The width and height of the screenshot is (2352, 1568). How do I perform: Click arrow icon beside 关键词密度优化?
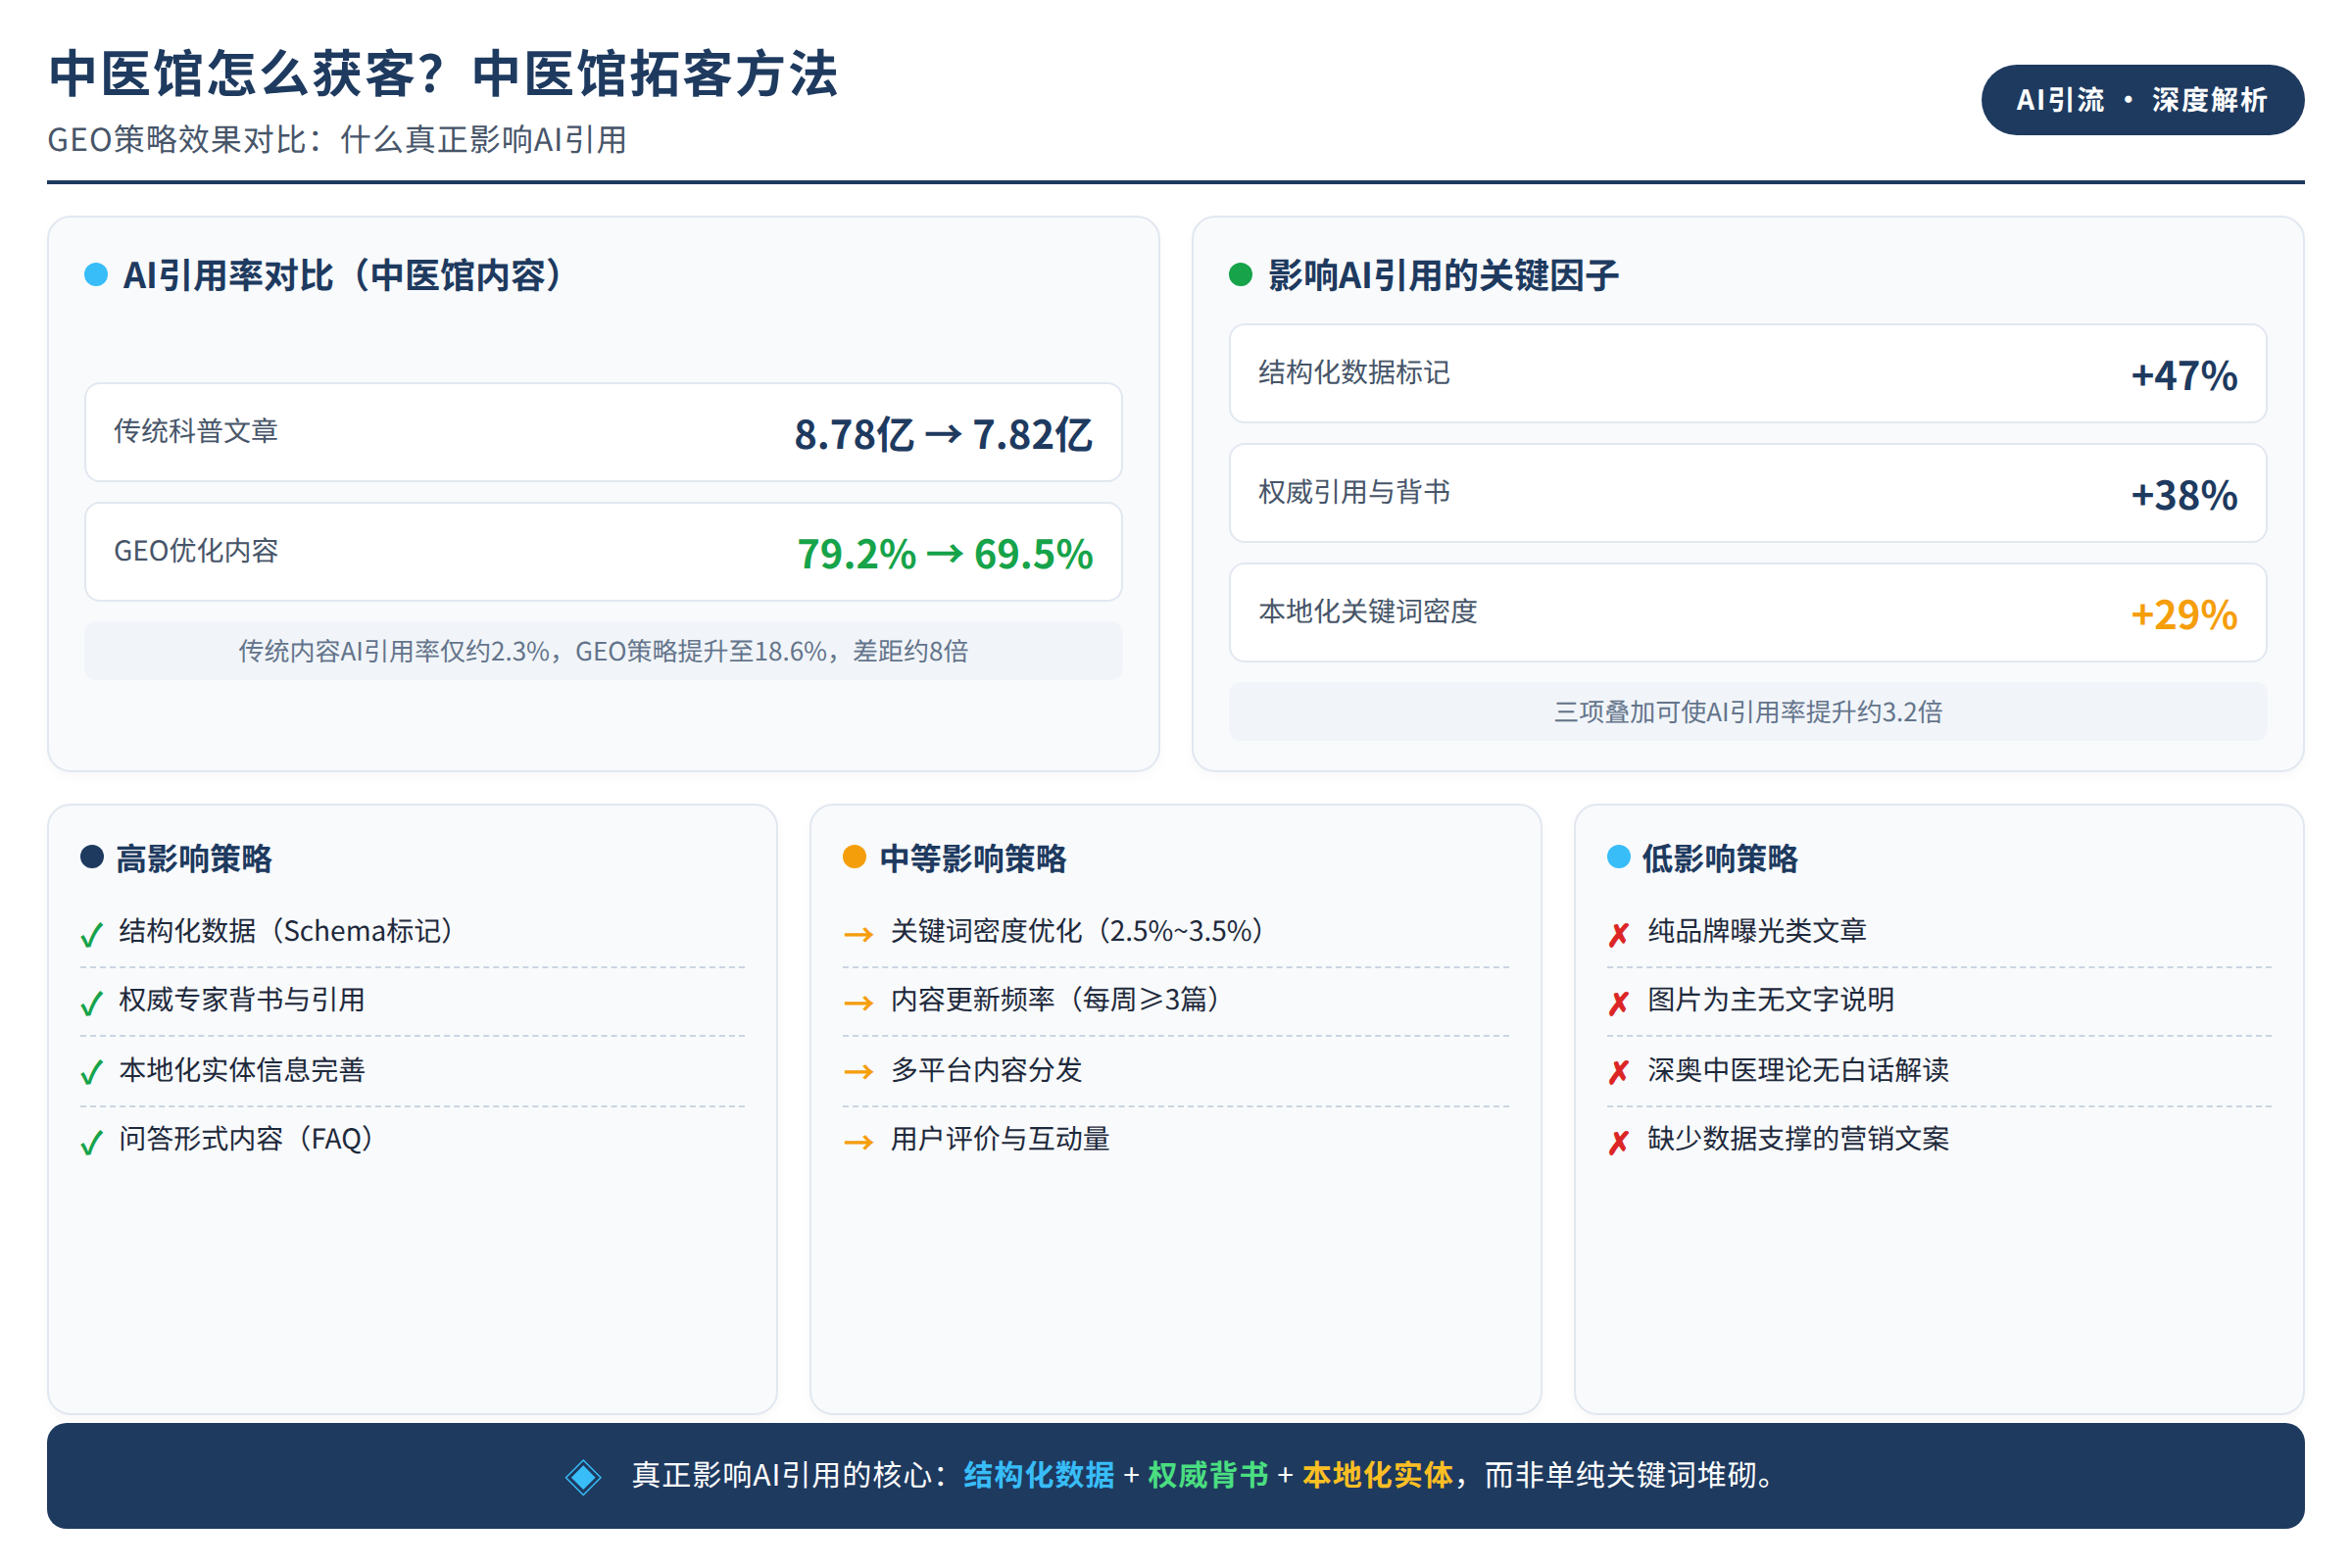pyautogui.click(x=858, y=935)
